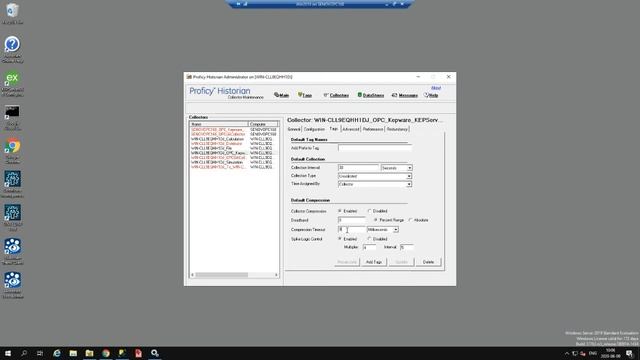Click the spike Interval field

pos(407,247)
